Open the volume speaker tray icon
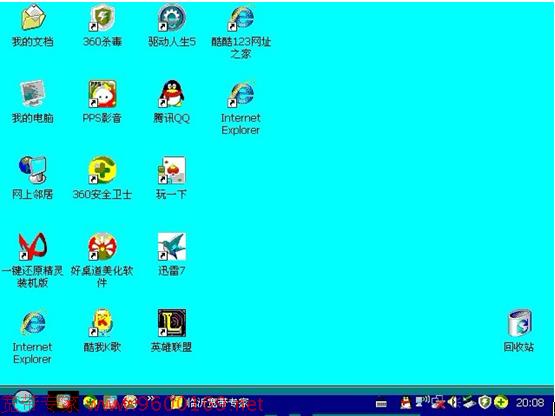The height and width of the screenshot is (416, 555). point(453,402)
